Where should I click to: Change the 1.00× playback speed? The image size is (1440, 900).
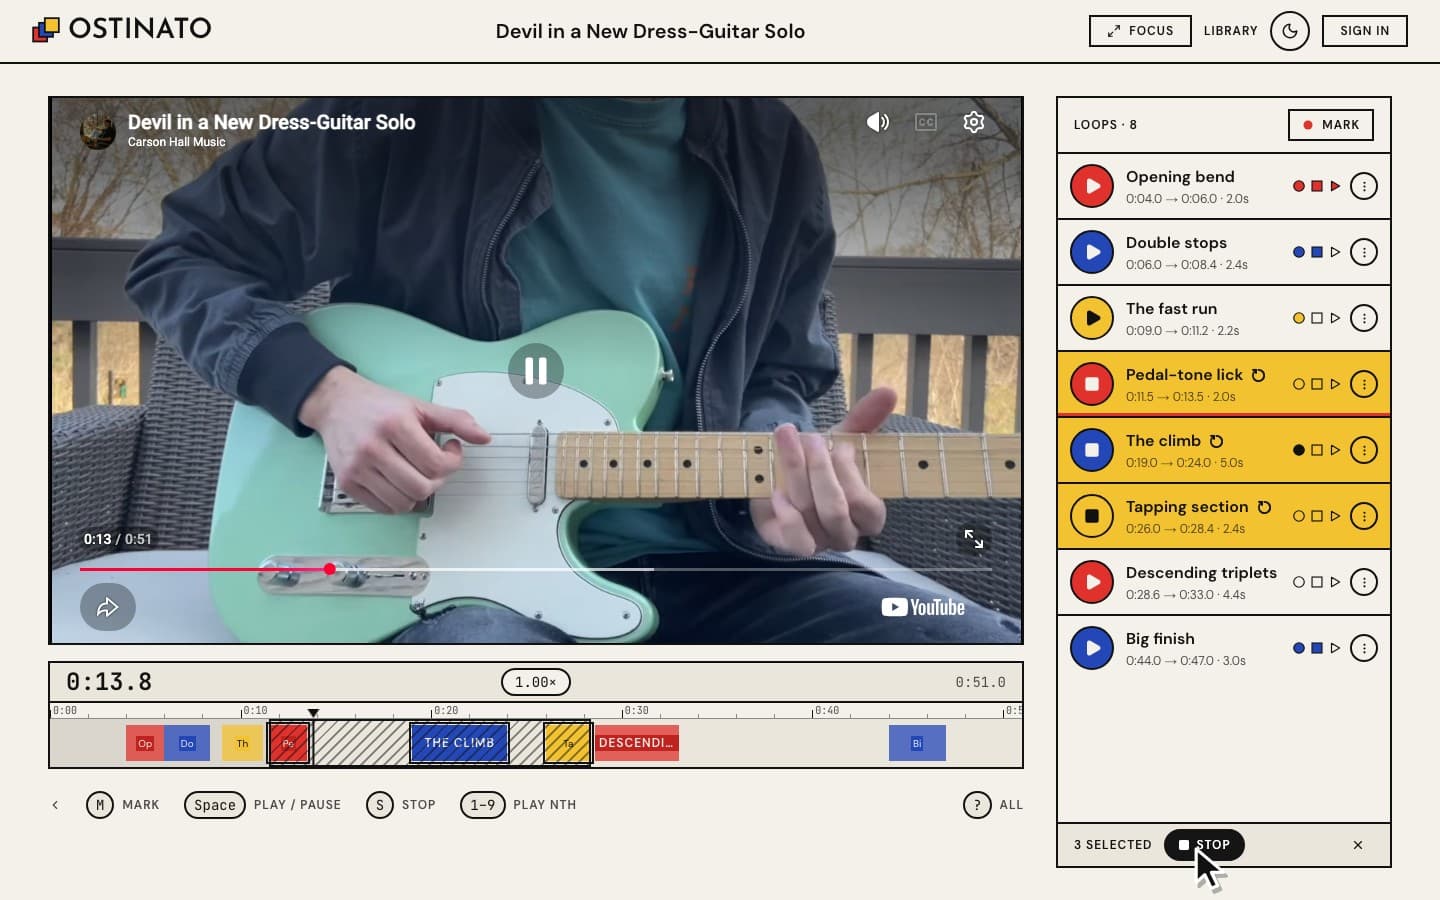pos(536,682)
